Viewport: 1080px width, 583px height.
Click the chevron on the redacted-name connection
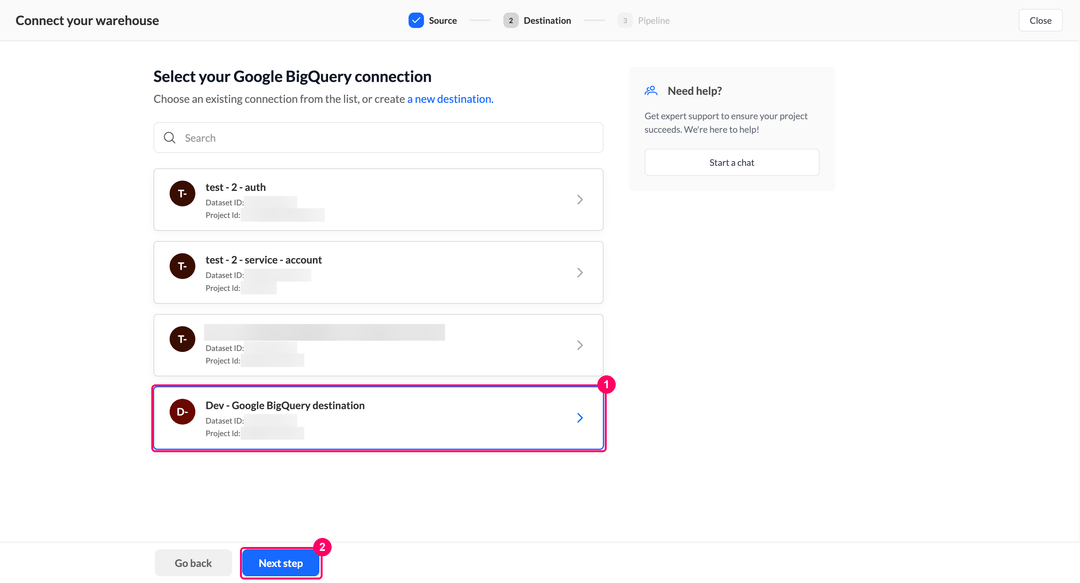point(580,345)
